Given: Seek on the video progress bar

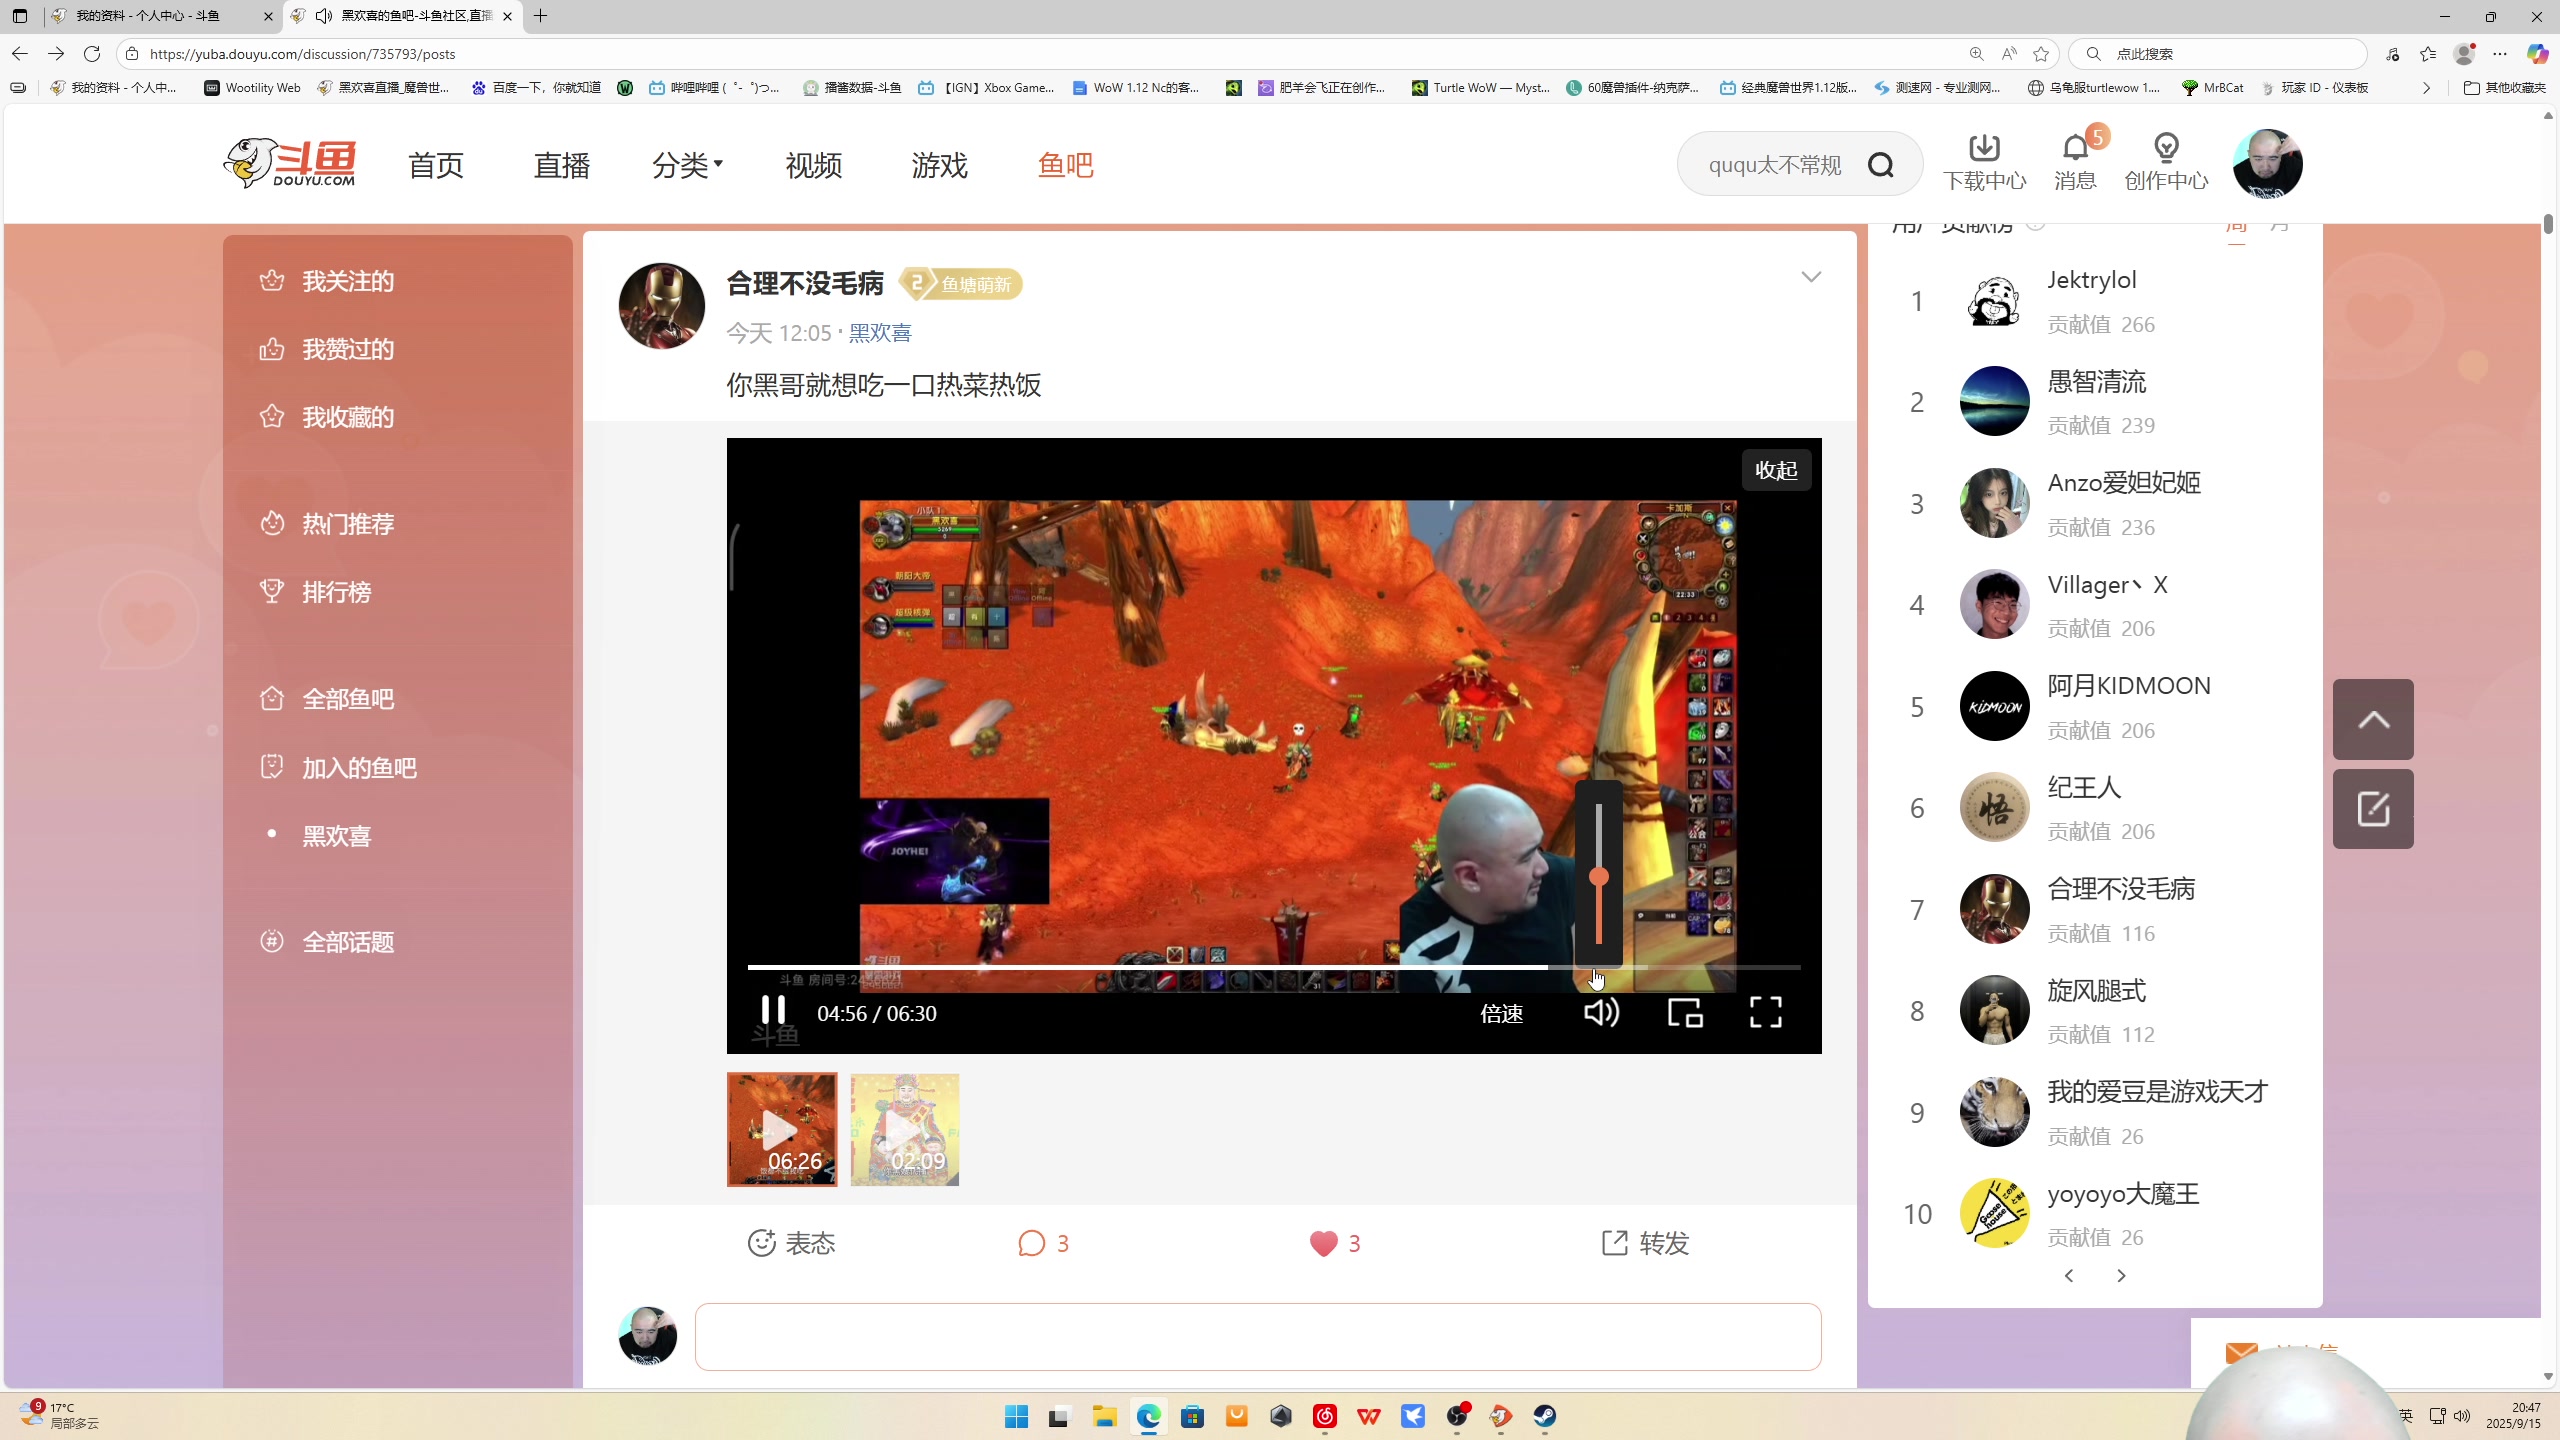Looking at the screenshot, I should coord(1274,967).
